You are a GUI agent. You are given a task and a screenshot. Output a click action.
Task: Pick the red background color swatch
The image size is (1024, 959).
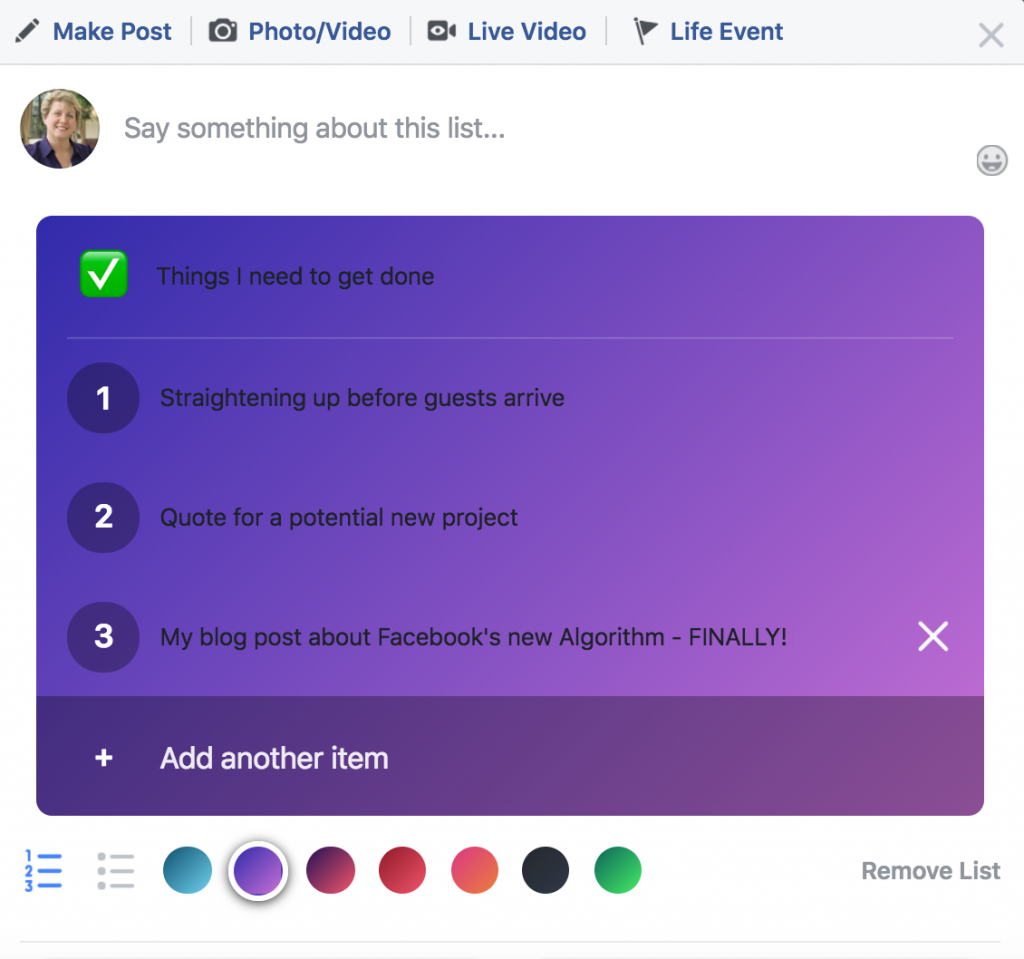402,870
